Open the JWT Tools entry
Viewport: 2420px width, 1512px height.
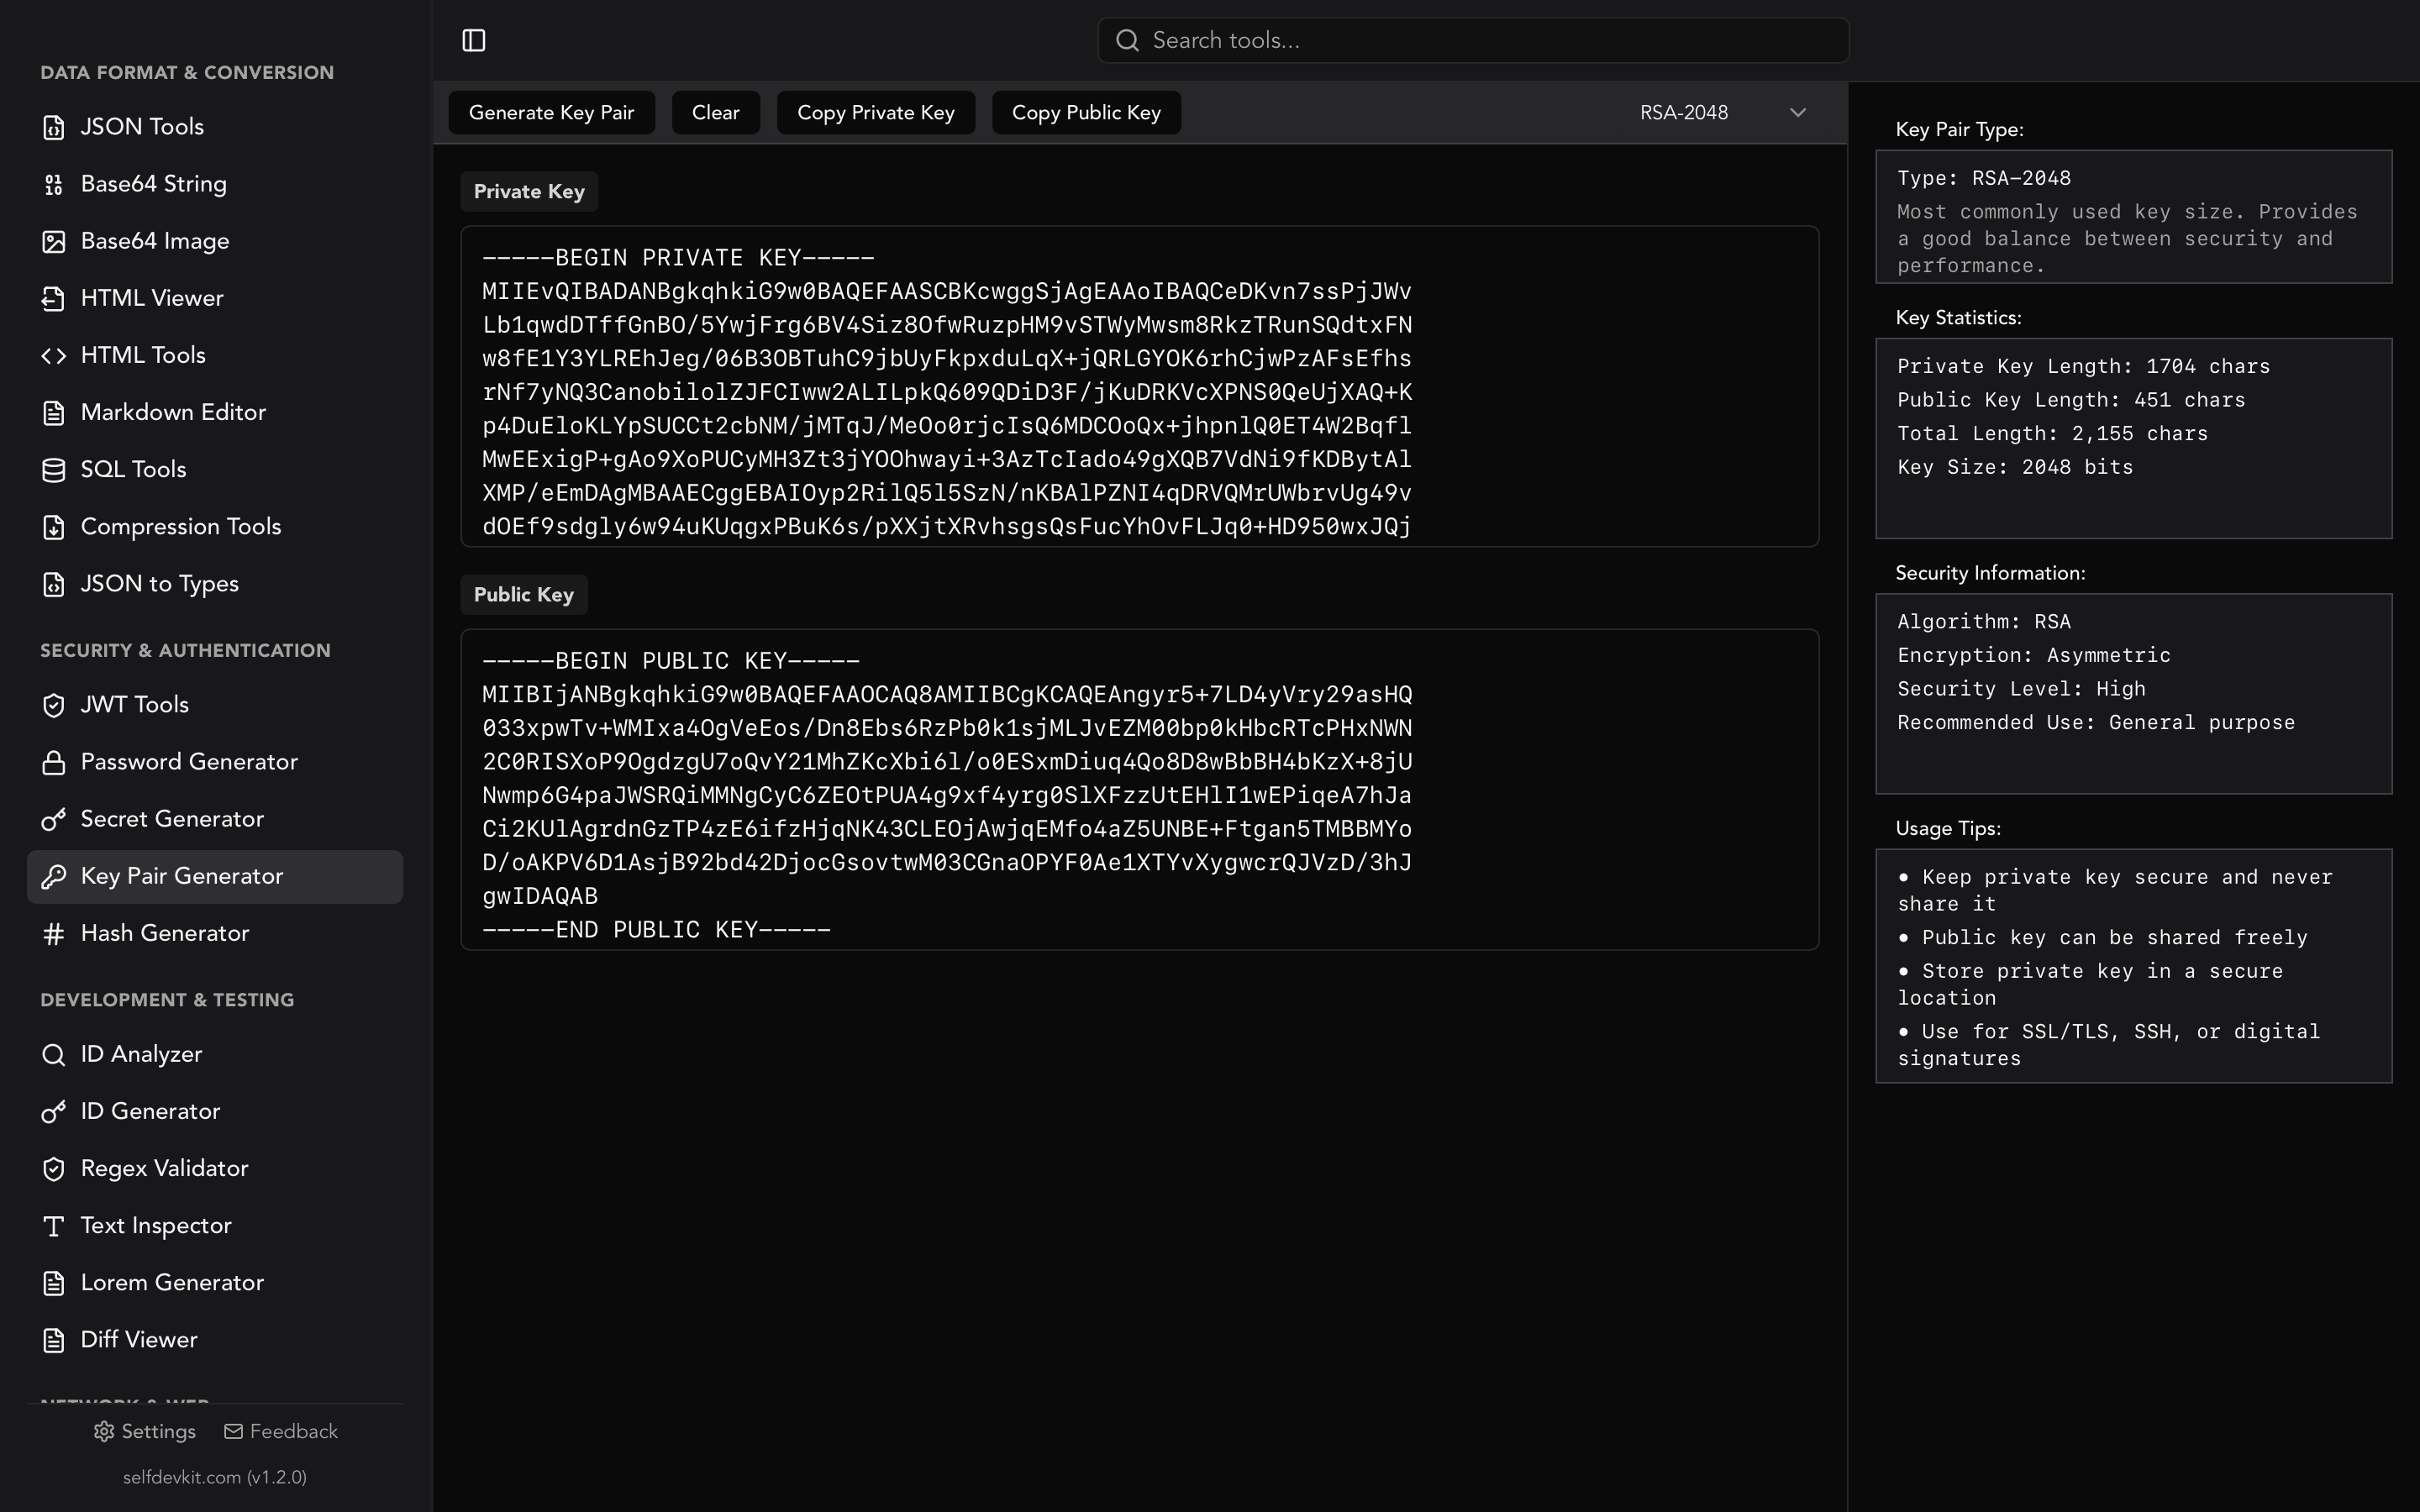tap(215, 705)
